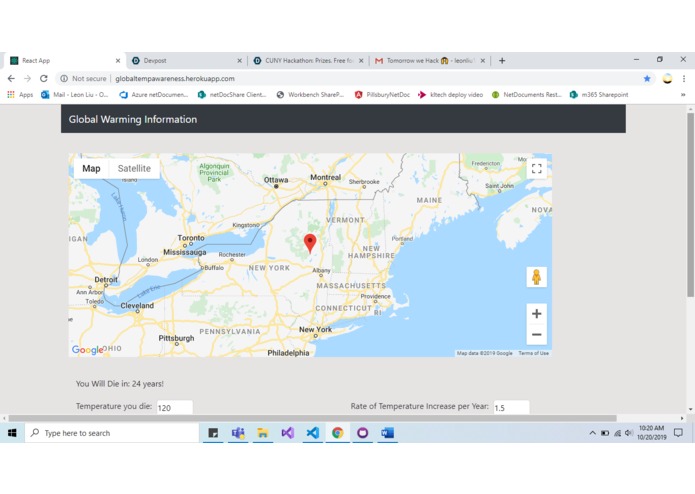Click the network tray icon
The height and width of the screenshot is (494, 695).
617,433
